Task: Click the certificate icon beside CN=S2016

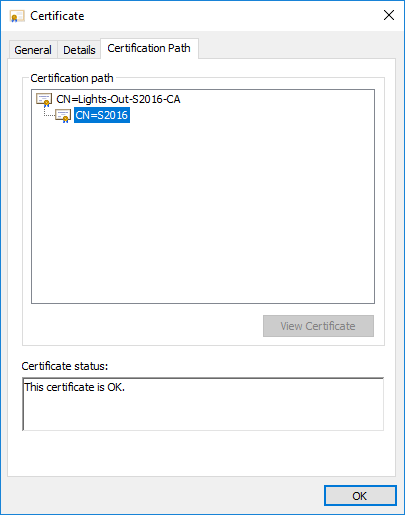Action: [x=63, y=116]
